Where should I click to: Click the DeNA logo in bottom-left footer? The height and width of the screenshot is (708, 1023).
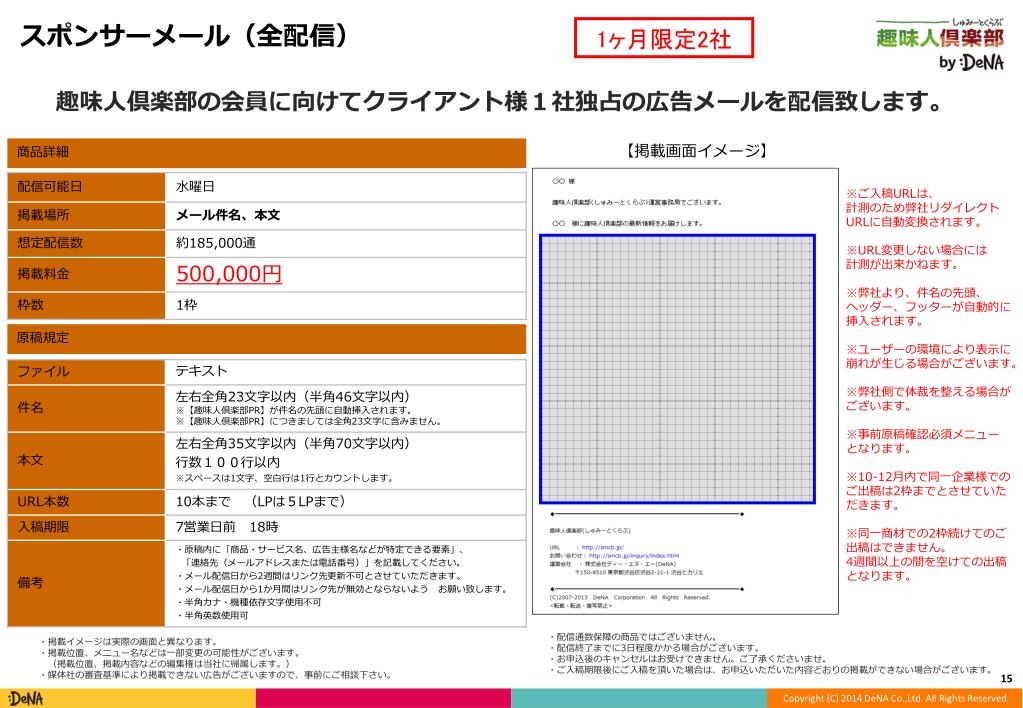25,698
